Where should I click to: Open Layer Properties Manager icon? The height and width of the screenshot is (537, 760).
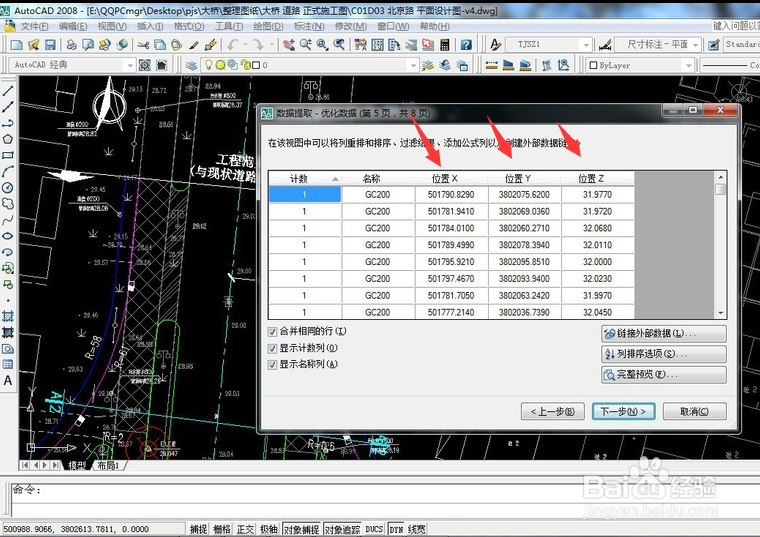click(x=191, y=65)
